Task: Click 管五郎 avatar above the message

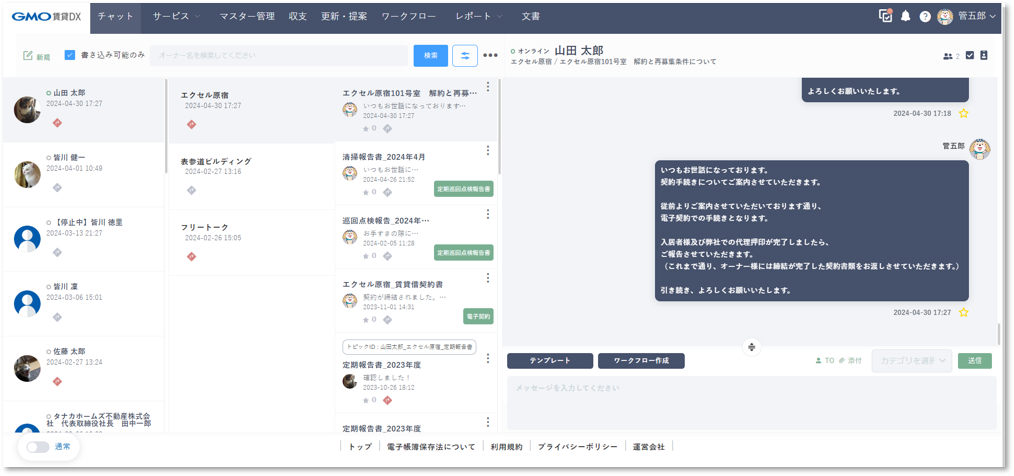Action: pyautogui.click(x=979, y=149)
